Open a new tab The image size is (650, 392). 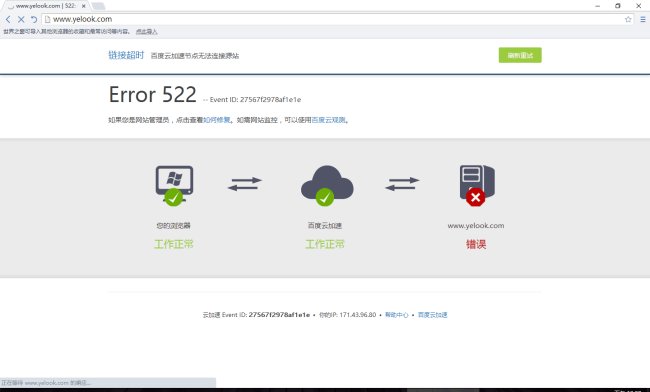pyautogui.click(x=98, y=6)
